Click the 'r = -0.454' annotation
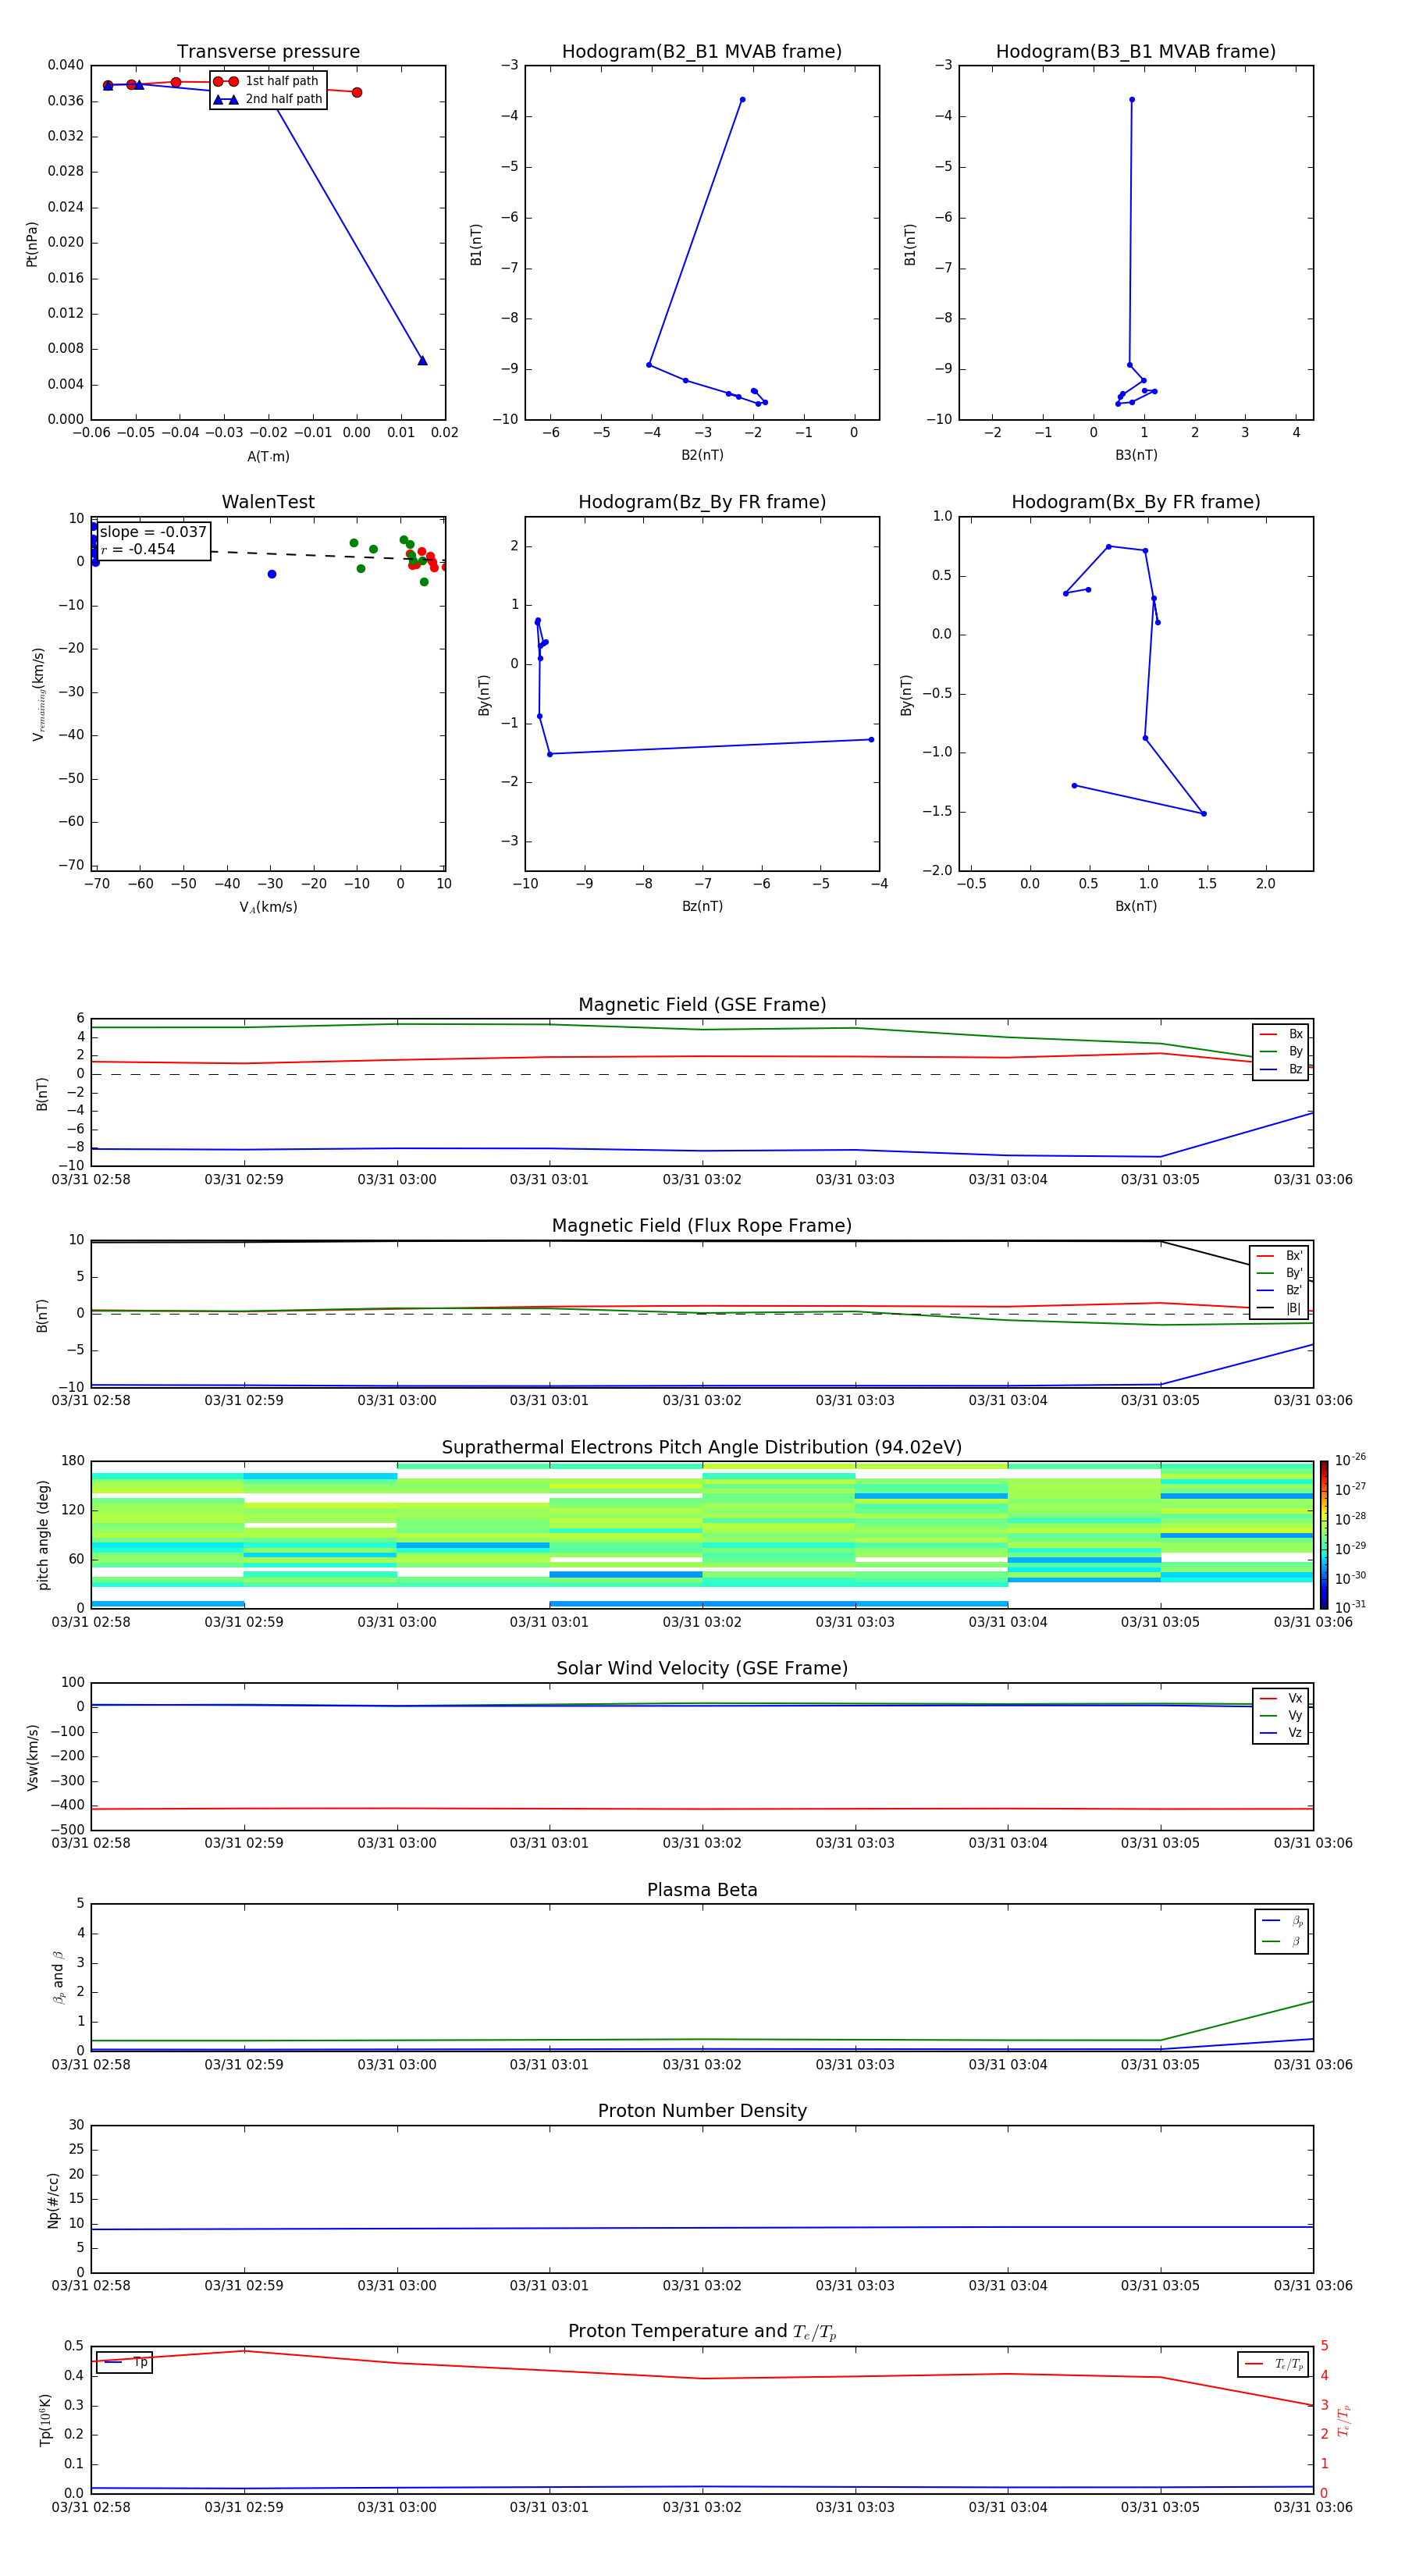The height and width of the screenshot is (2576, 1405). coord(138,549)
